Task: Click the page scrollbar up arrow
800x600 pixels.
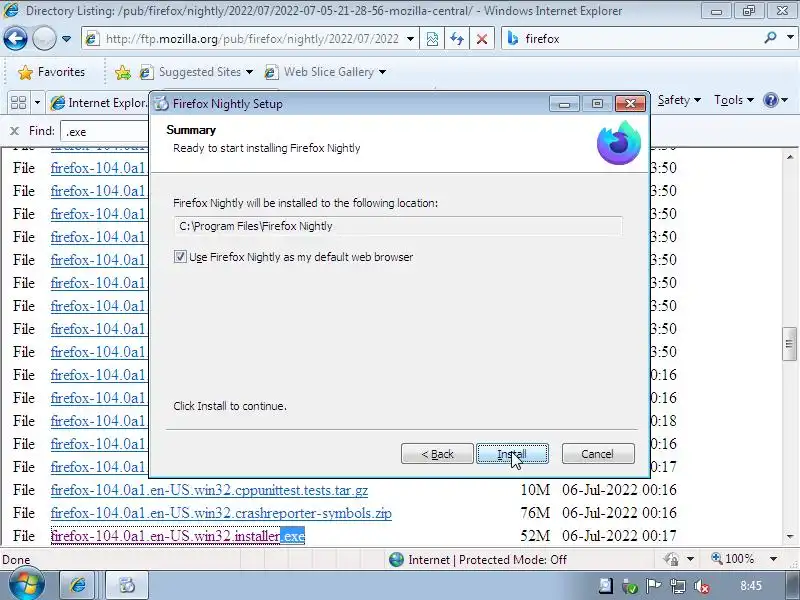Action: 790,157
